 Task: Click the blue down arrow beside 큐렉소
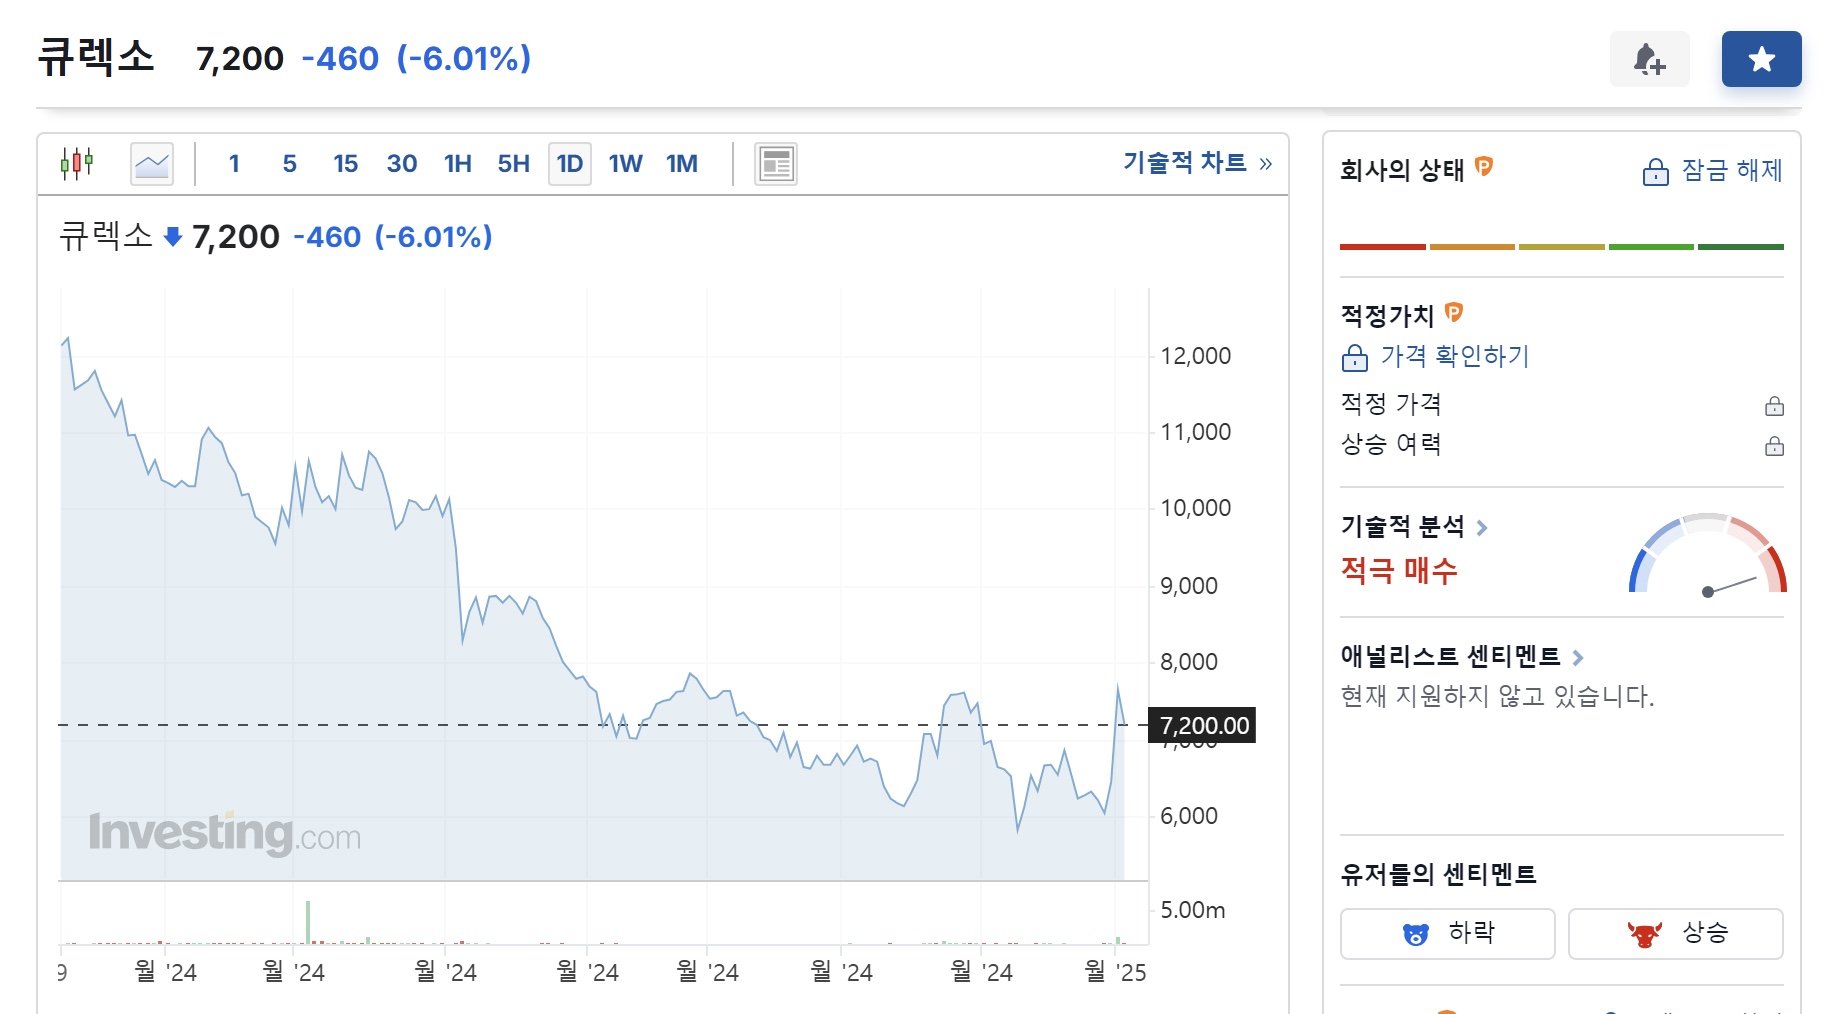[173, 237]
